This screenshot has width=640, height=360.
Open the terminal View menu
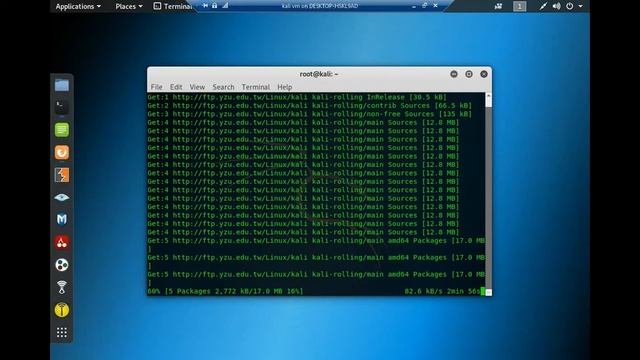197,87
